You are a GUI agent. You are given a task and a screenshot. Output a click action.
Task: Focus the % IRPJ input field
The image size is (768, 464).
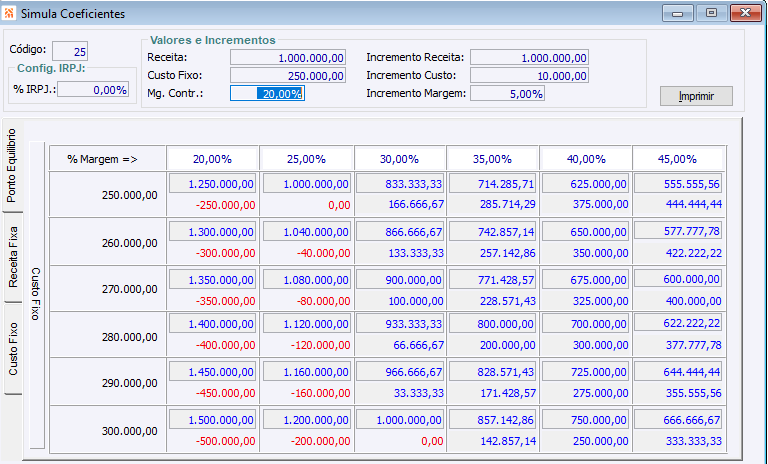pos(93,90)
